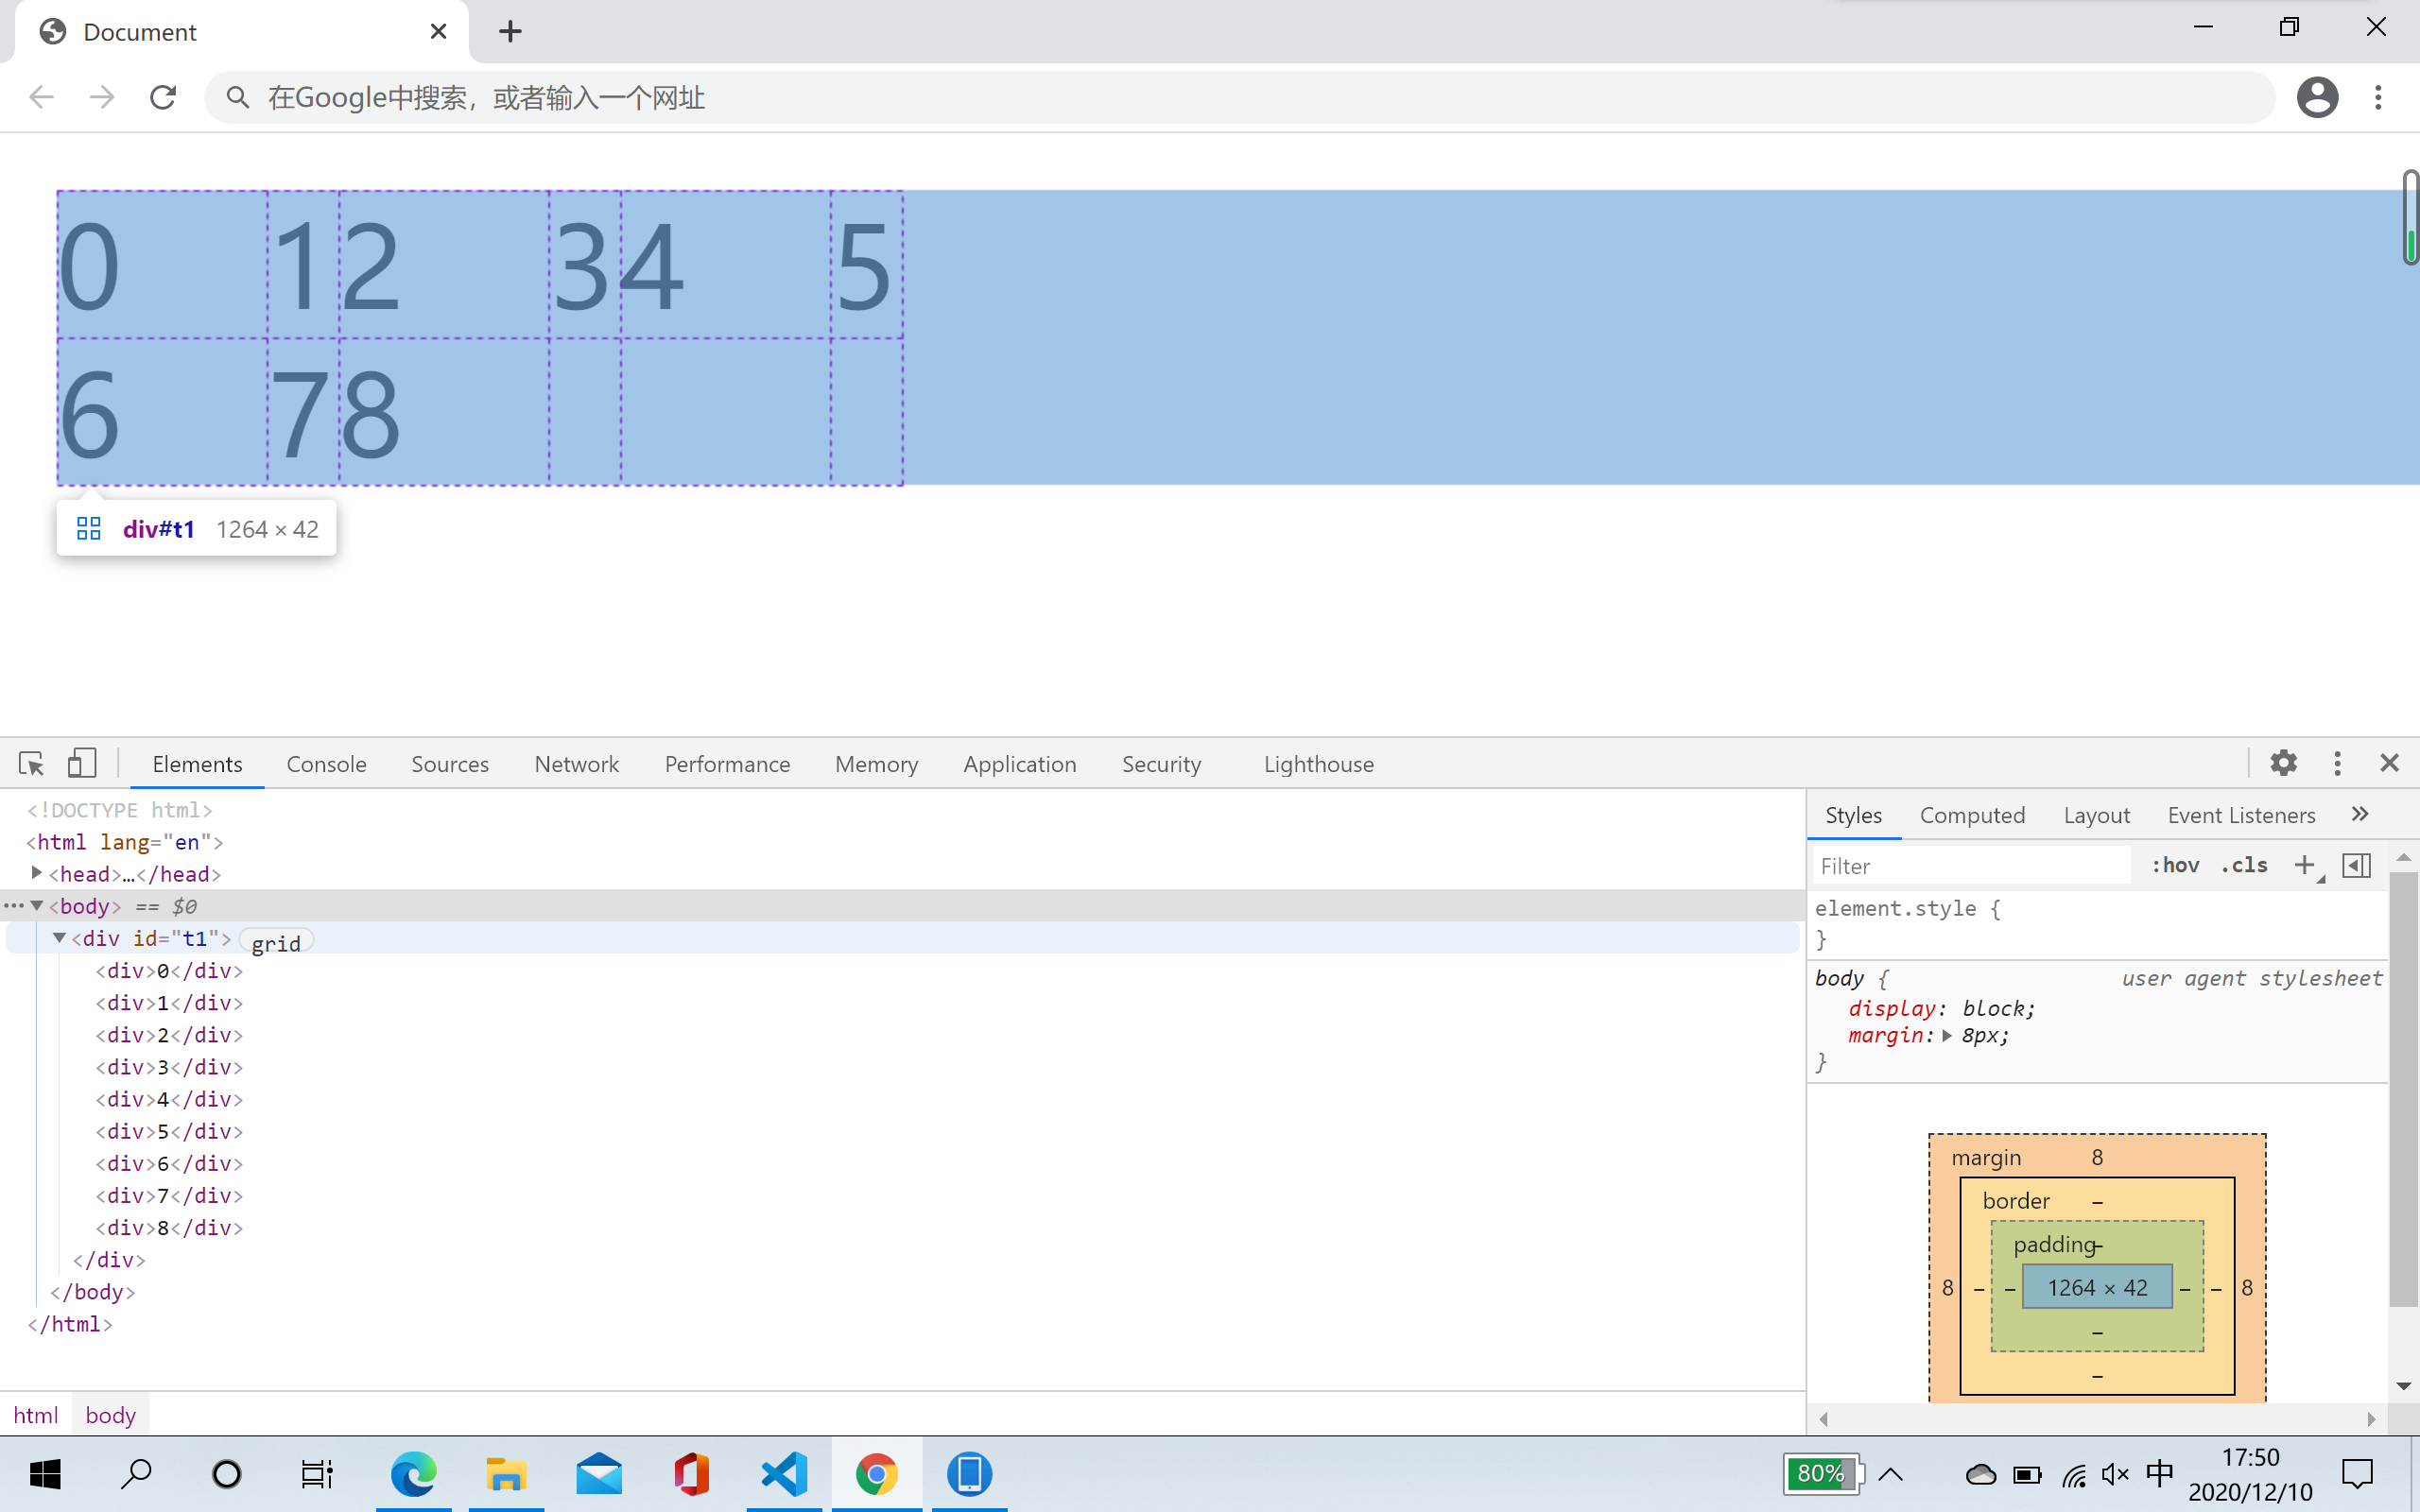Screen dimensions: 2420x1512
Task: Click the html breadcrumb link
Action: tap(36, 1415)
